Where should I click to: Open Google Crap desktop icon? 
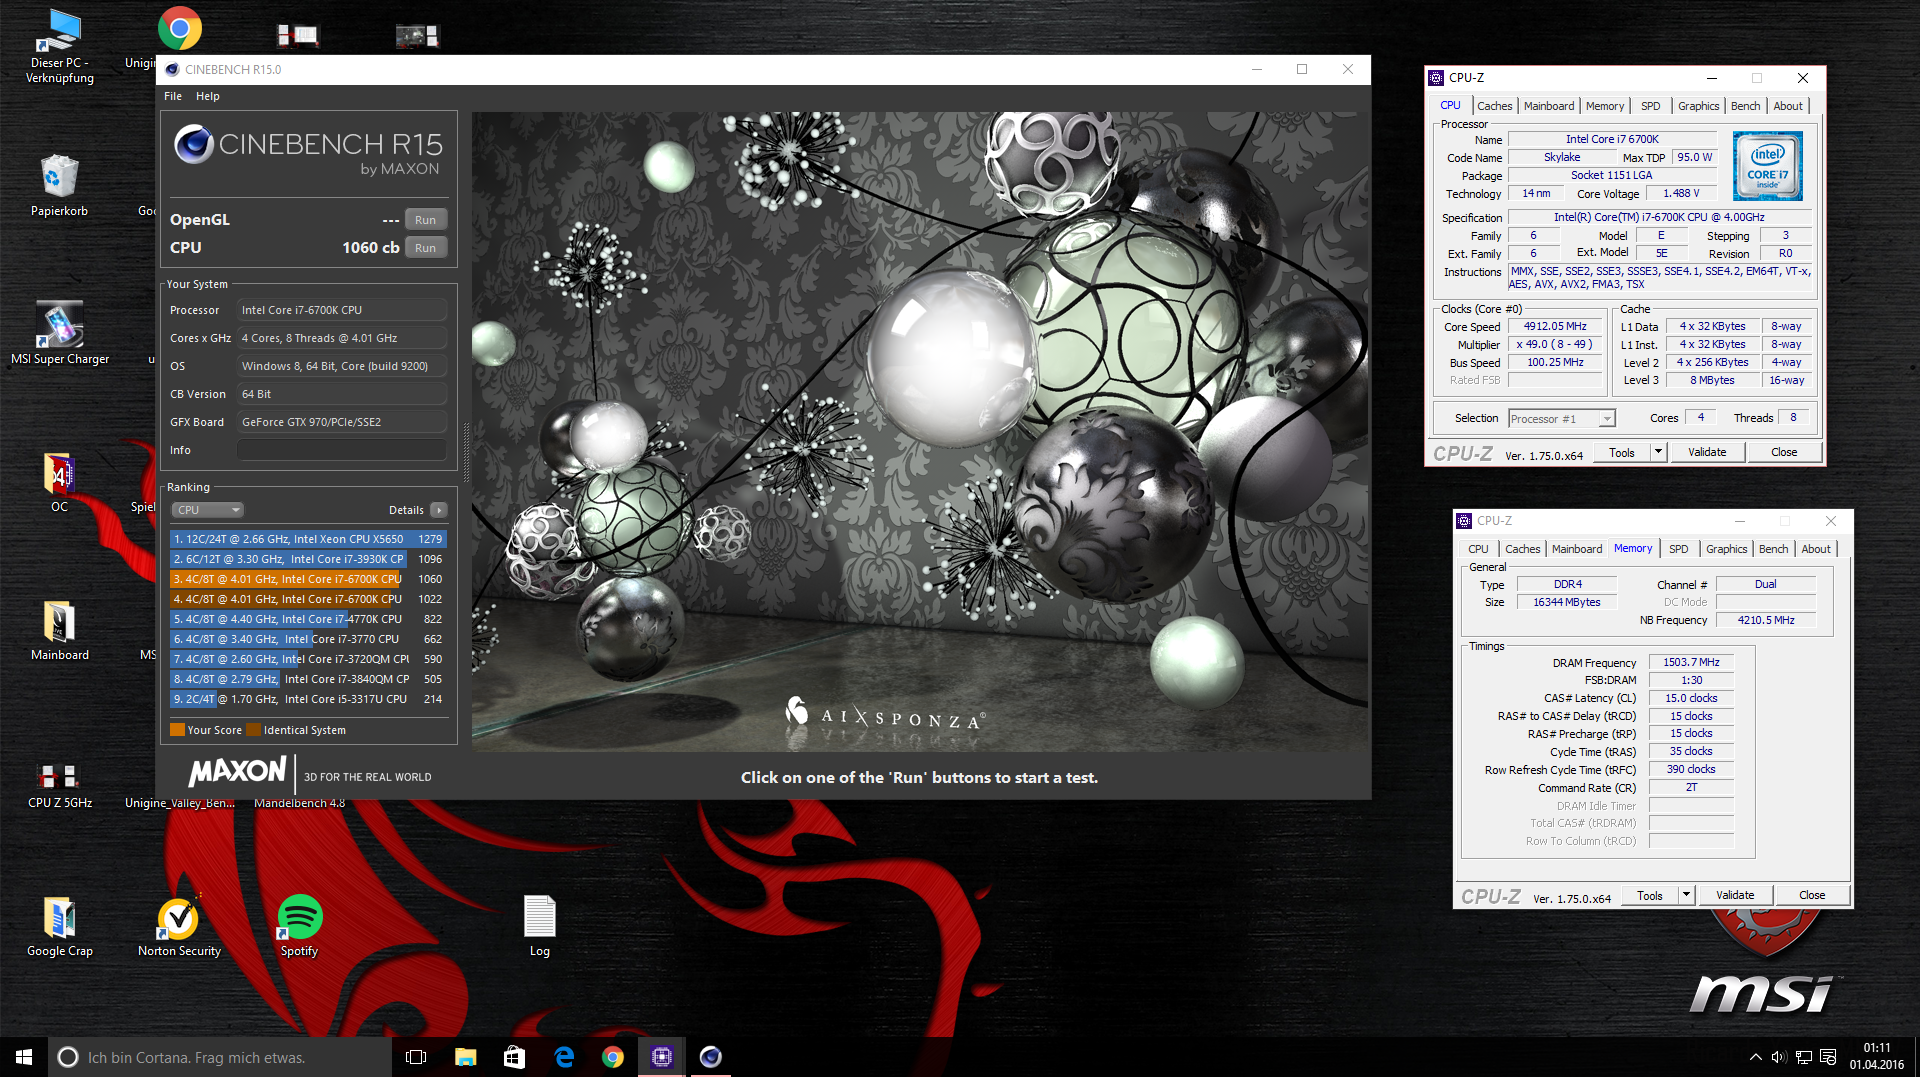click(x=59, y=926)
